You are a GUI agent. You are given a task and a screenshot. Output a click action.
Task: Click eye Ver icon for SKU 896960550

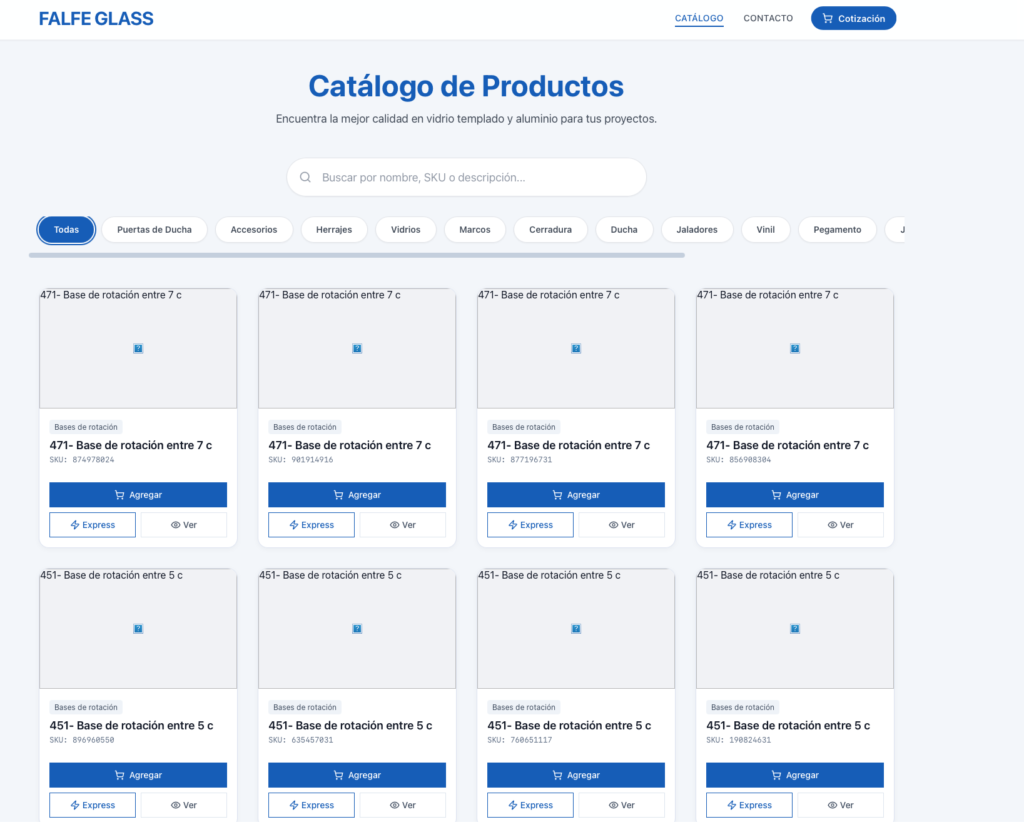click(175, 805)
